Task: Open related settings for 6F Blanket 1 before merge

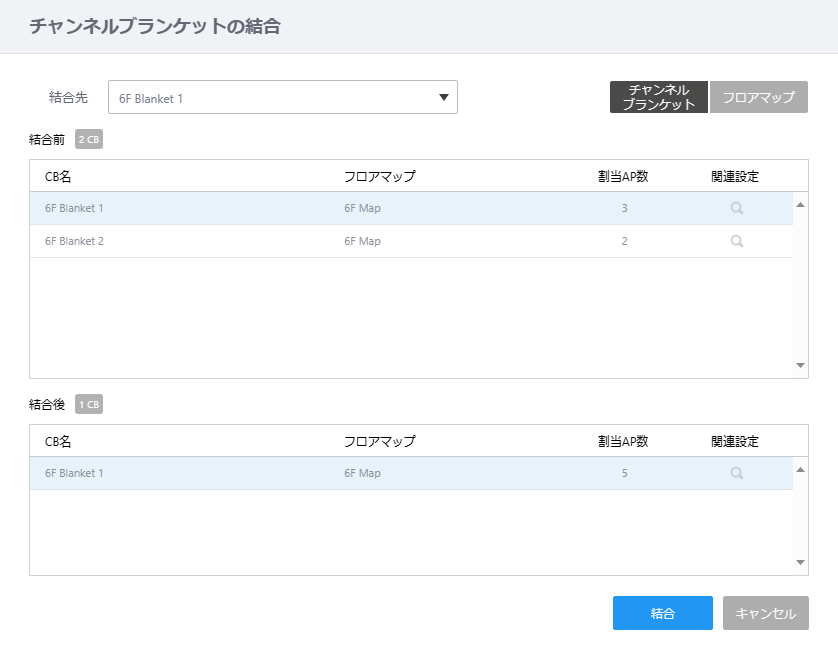Action: [x=736, y=208]
